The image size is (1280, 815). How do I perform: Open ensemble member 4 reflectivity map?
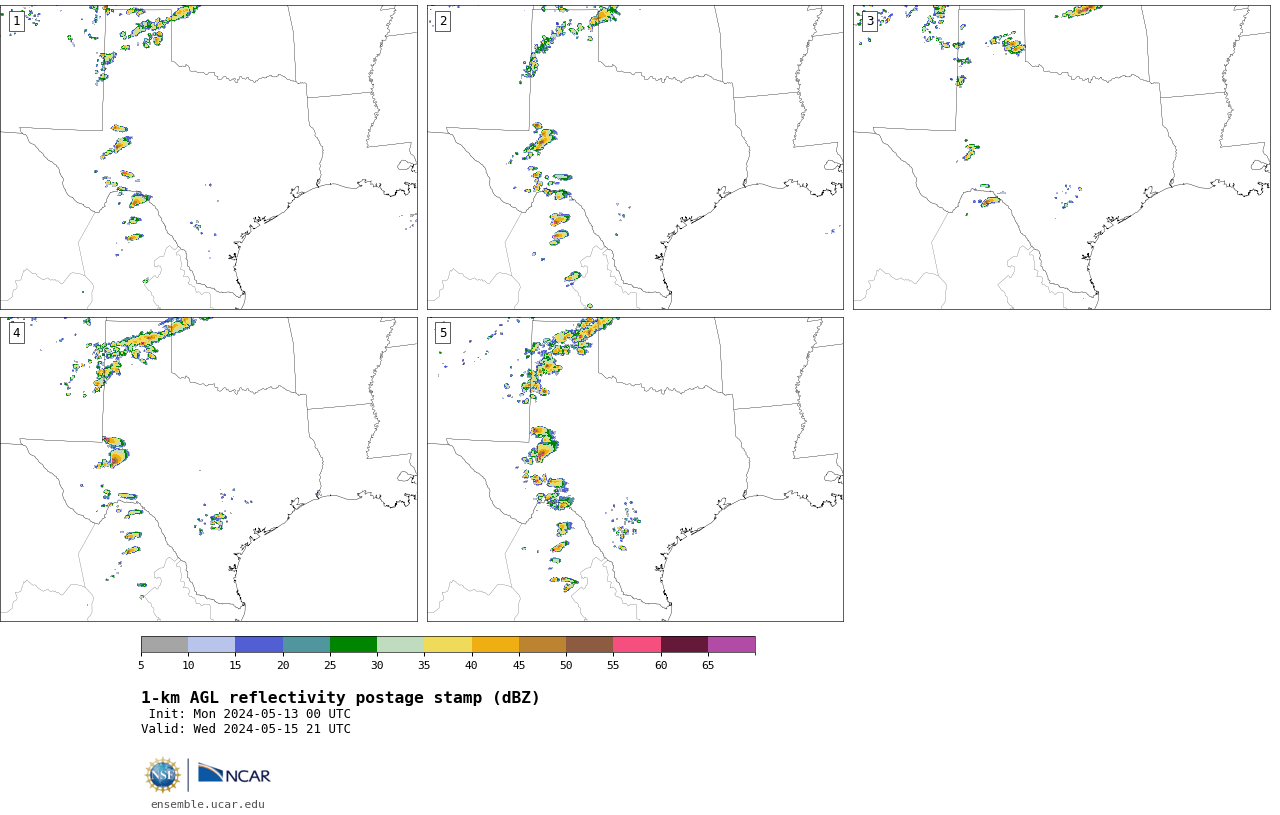click(x=208, y=469)
